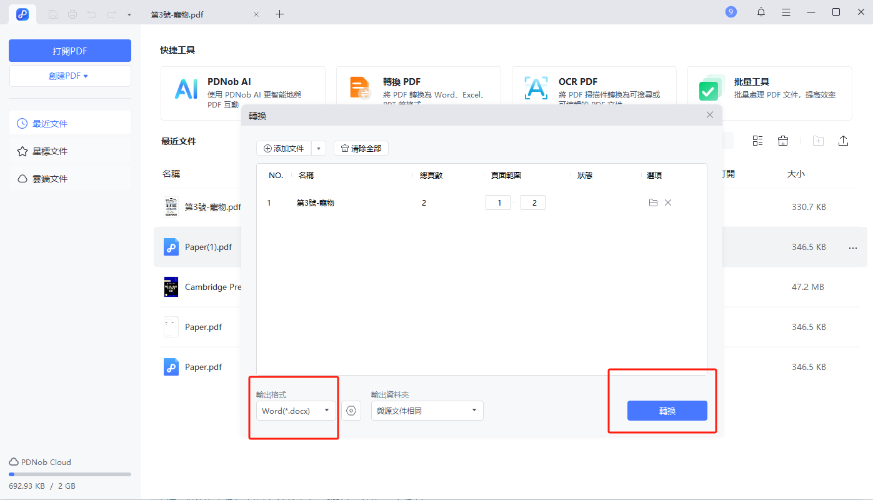This screenshot has width=873, height=500.
Task: Click the user account avatar icon
Action: (x=731, y=13)
